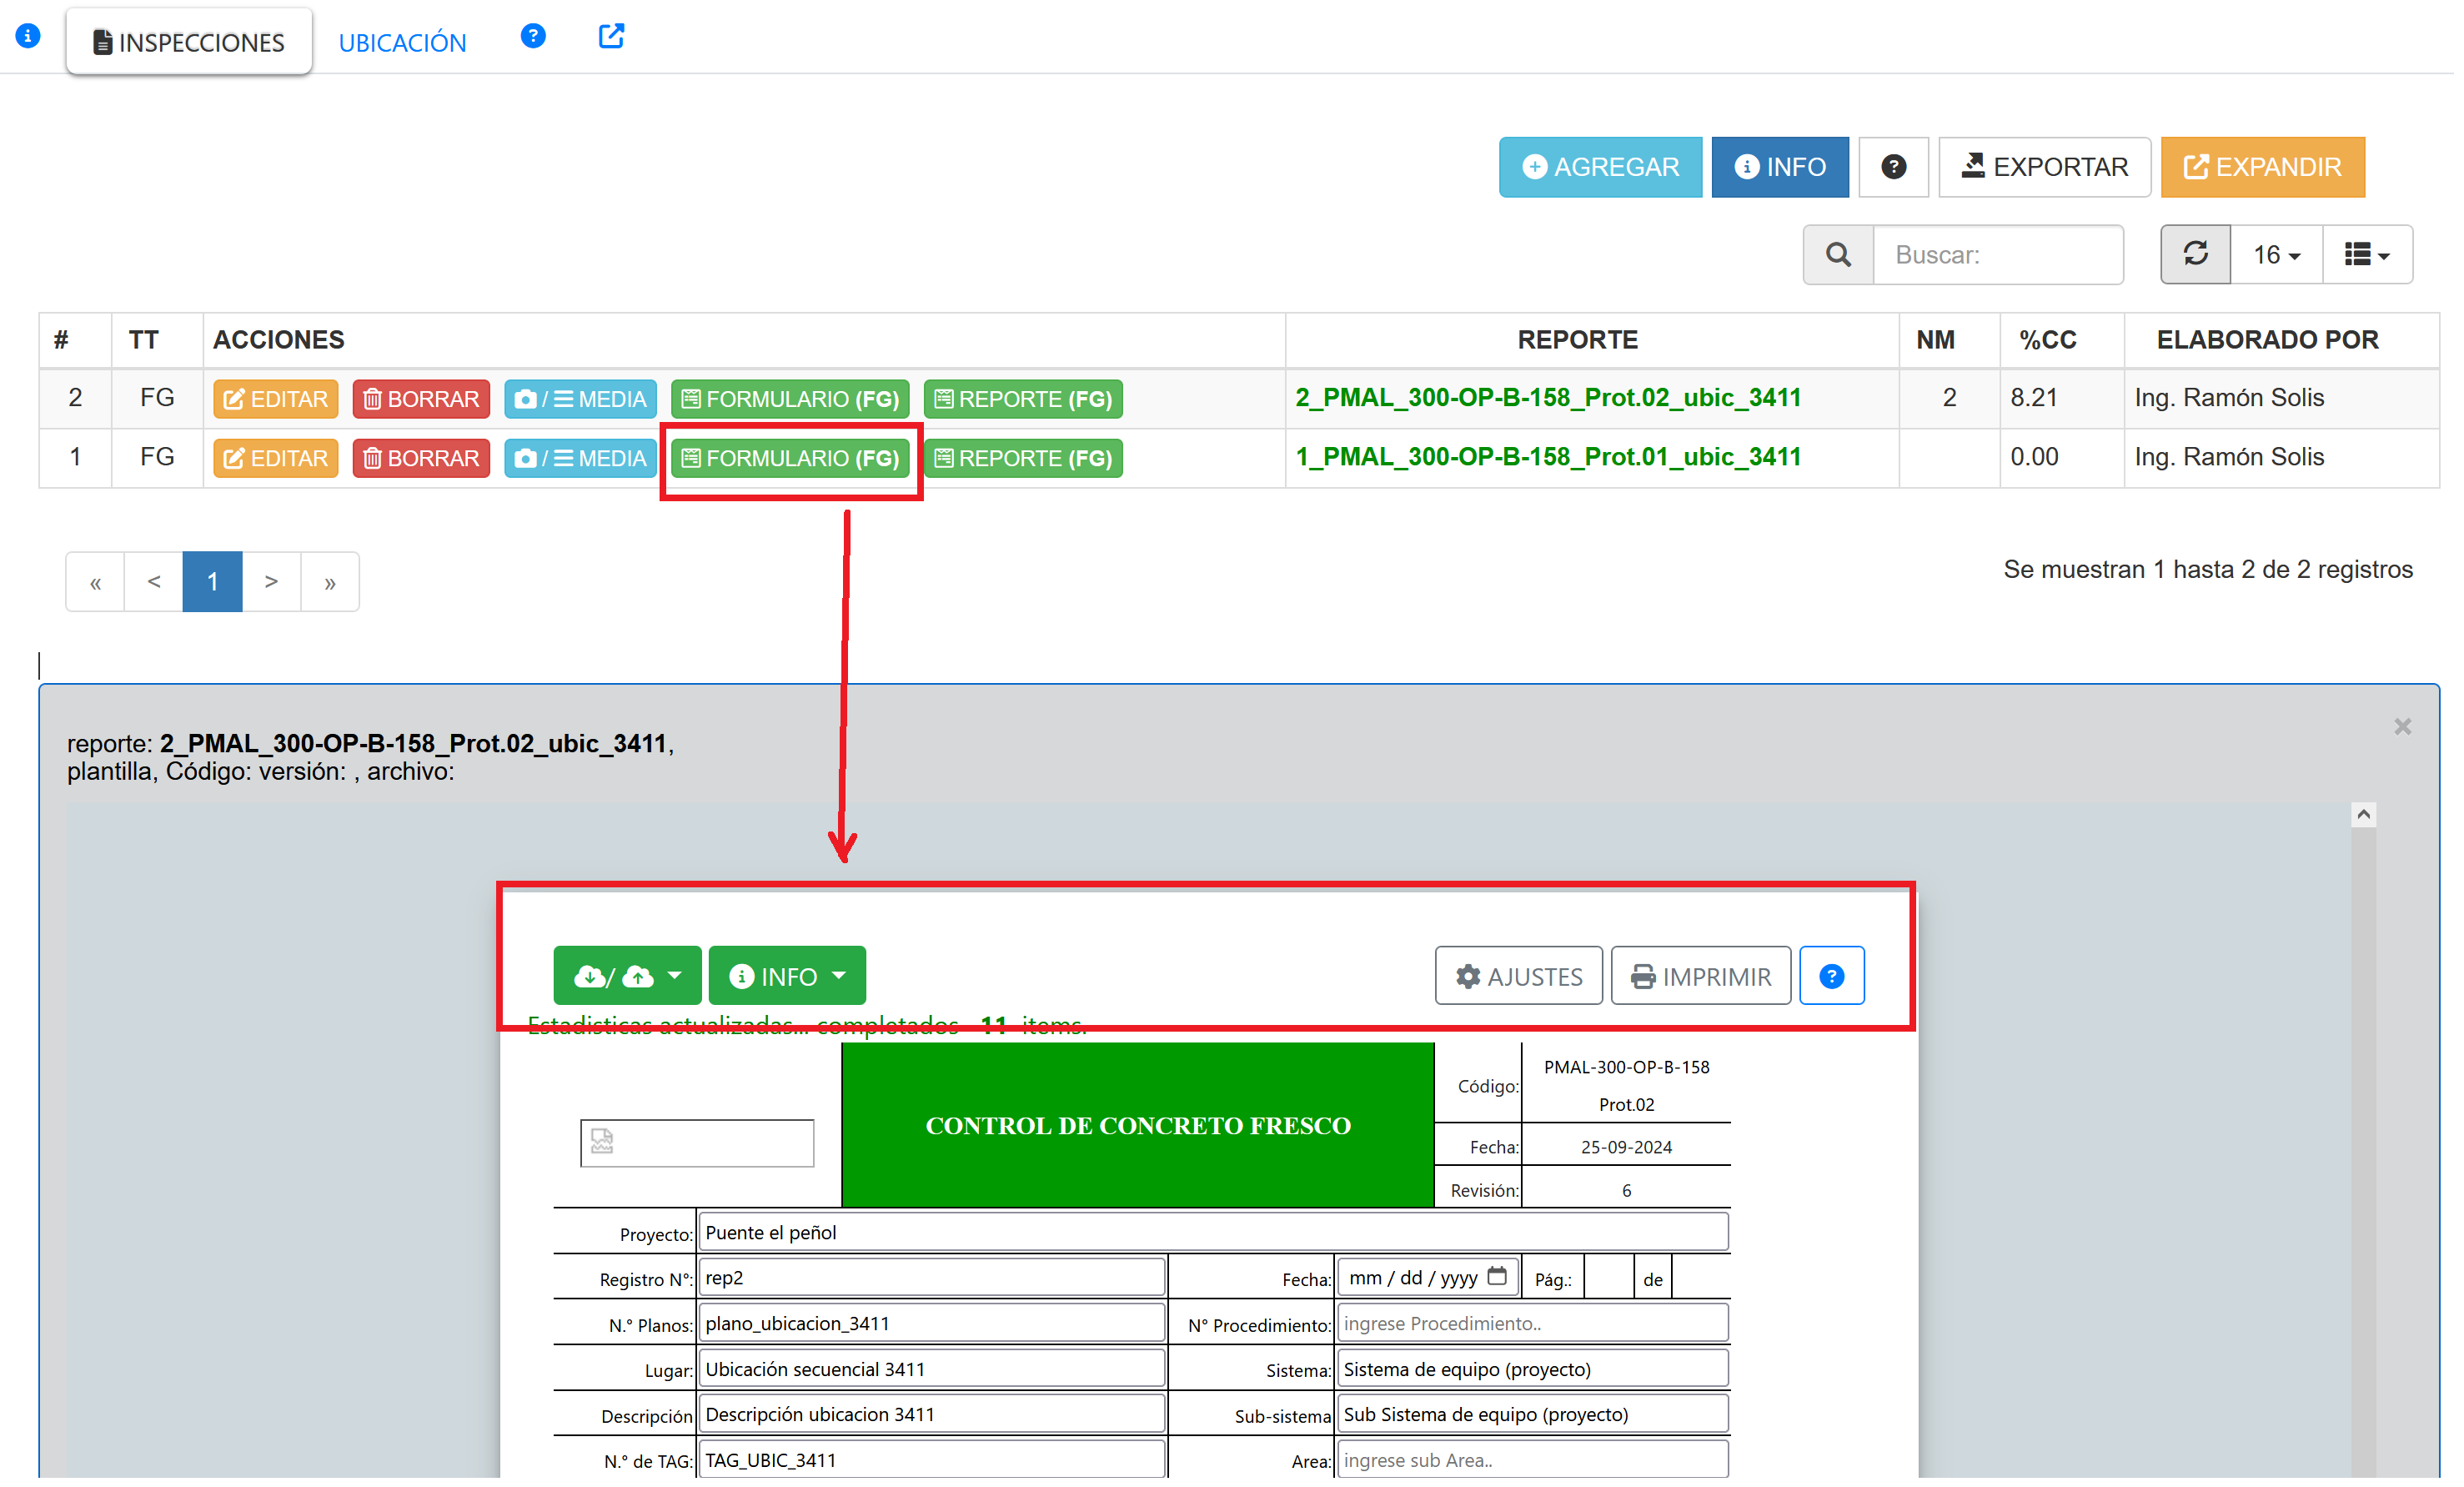Click the blue help button next to IMPRIMIR
The height and width of the screenshot is (1487, 2464).
point(1830,976)
